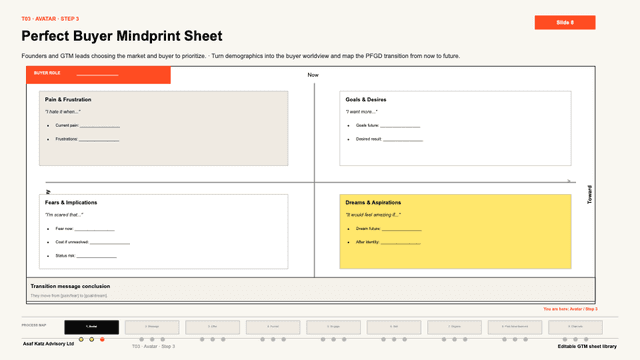
Task: Select the Perfect Buyer Mindprint Sheet title
Action: (122, 36)
